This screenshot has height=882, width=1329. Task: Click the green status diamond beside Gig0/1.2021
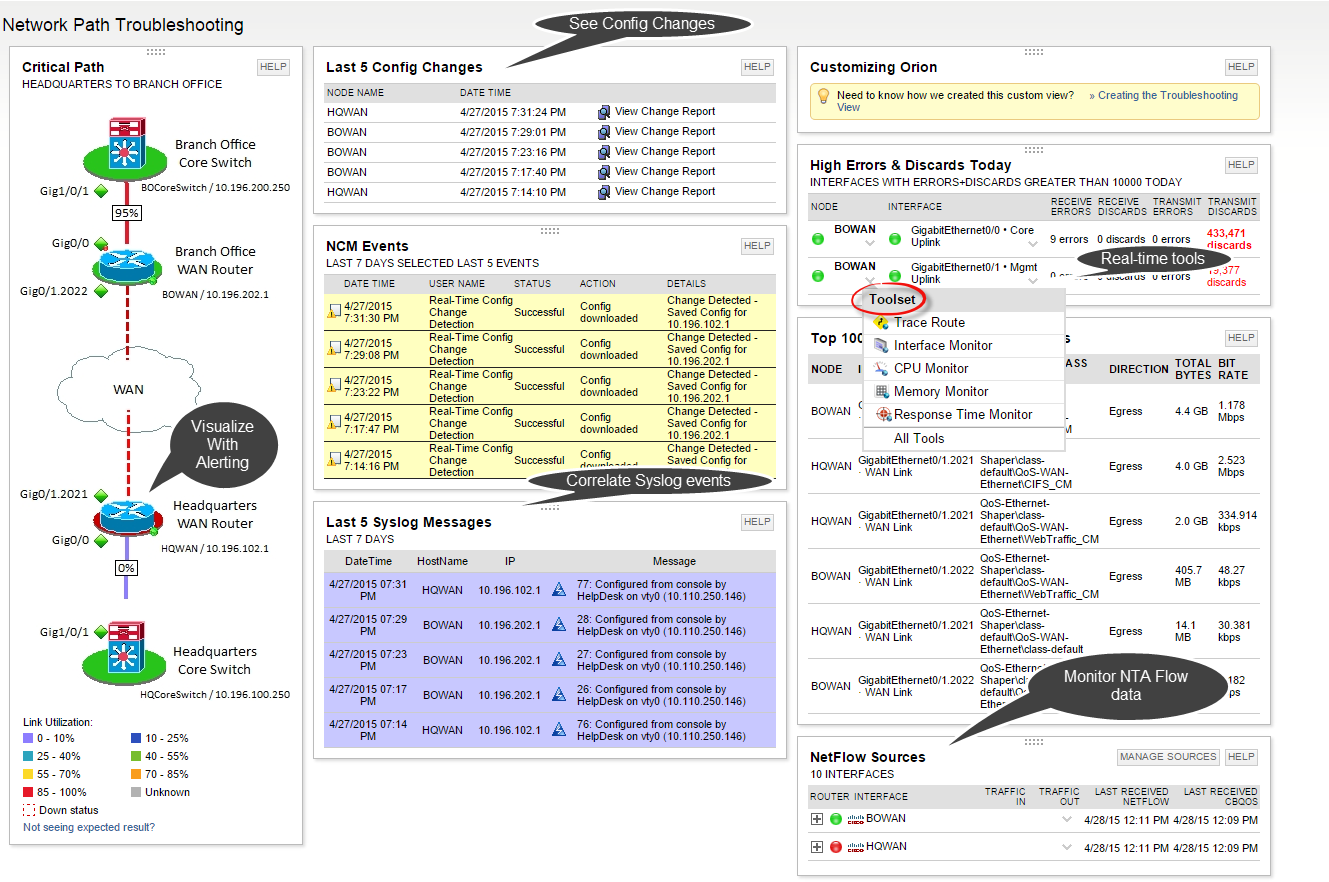pos(100,494)
